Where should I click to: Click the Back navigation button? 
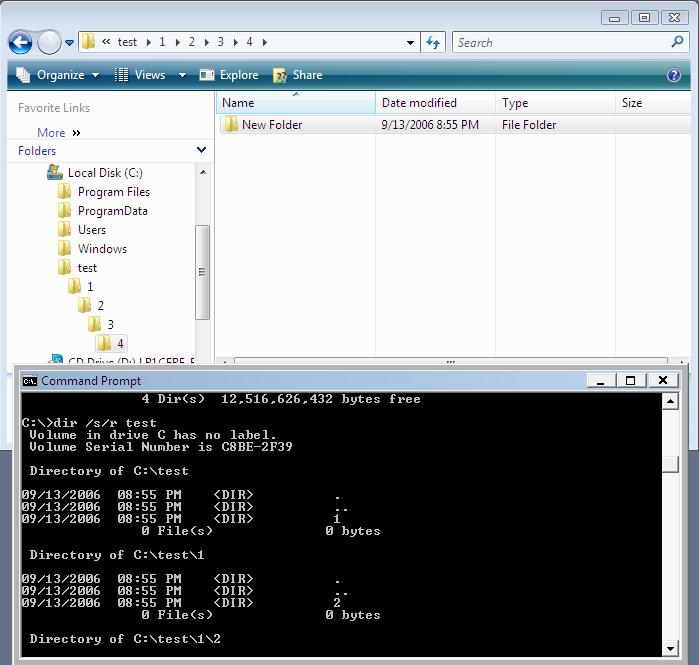click(20, 43)
